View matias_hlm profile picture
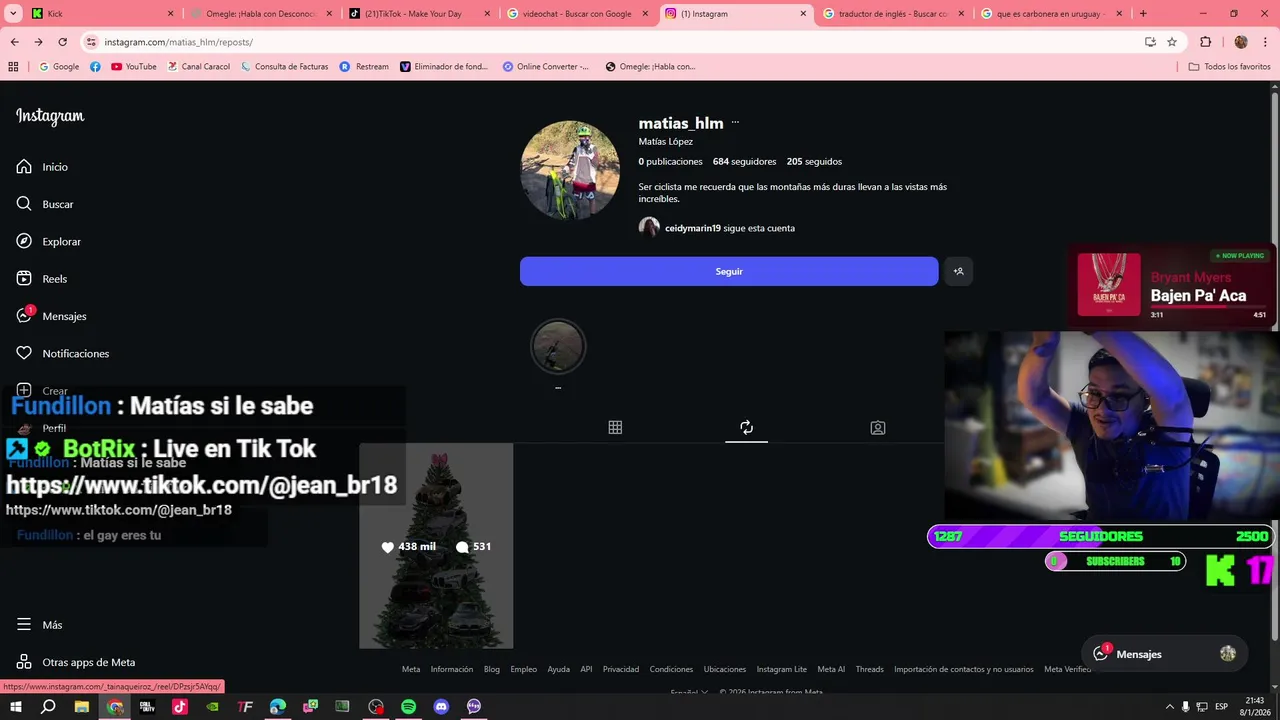This screenshot has width=1280, height=720. coord(570,170)
